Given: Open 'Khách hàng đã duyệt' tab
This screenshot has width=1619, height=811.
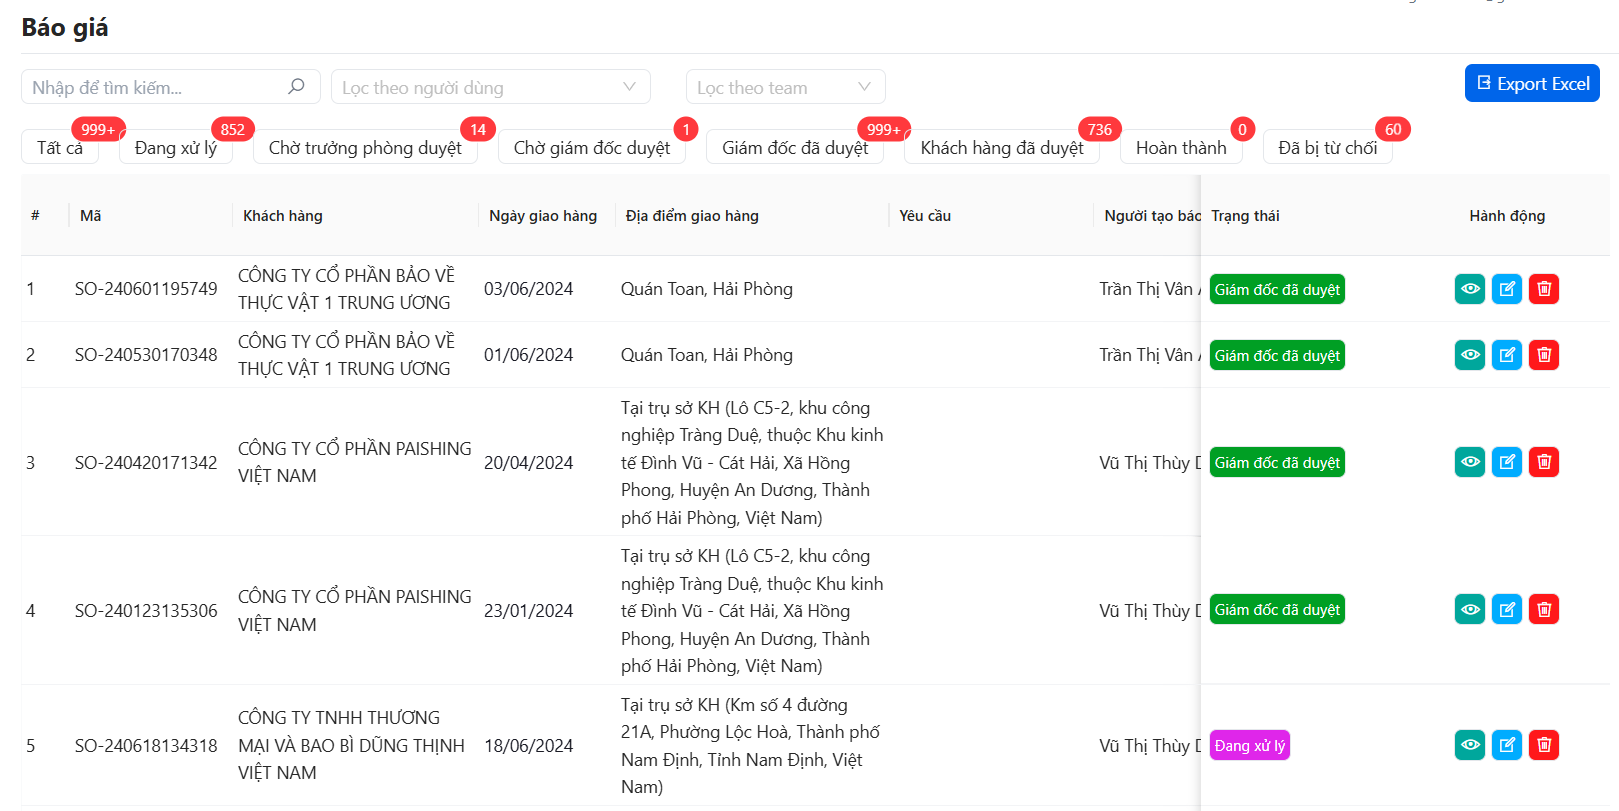Looking at the screenshot, I should [x=1001, y=148].
